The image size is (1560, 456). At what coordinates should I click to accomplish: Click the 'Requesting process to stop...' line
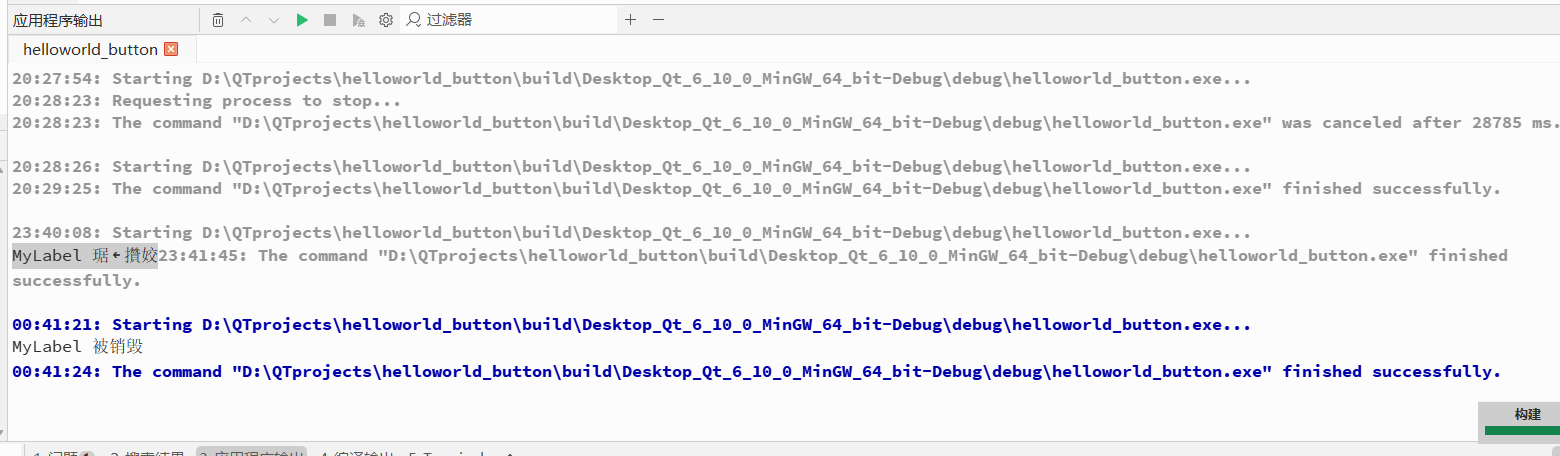206,100
